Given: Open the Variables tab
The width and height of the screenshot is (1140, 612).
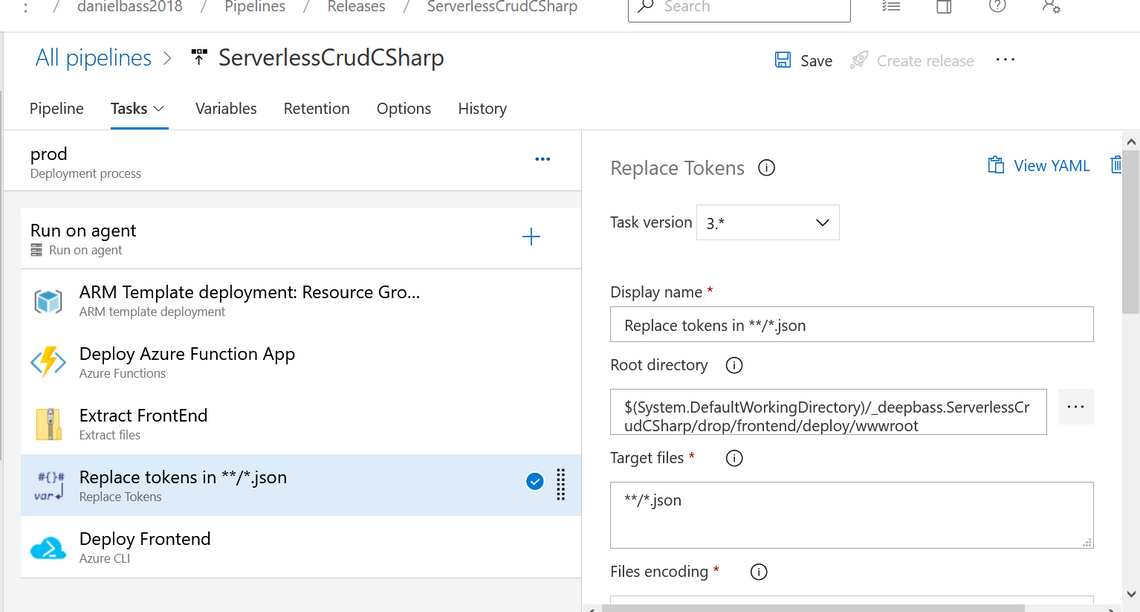Looking at the screenshot, I should (226, 108).
